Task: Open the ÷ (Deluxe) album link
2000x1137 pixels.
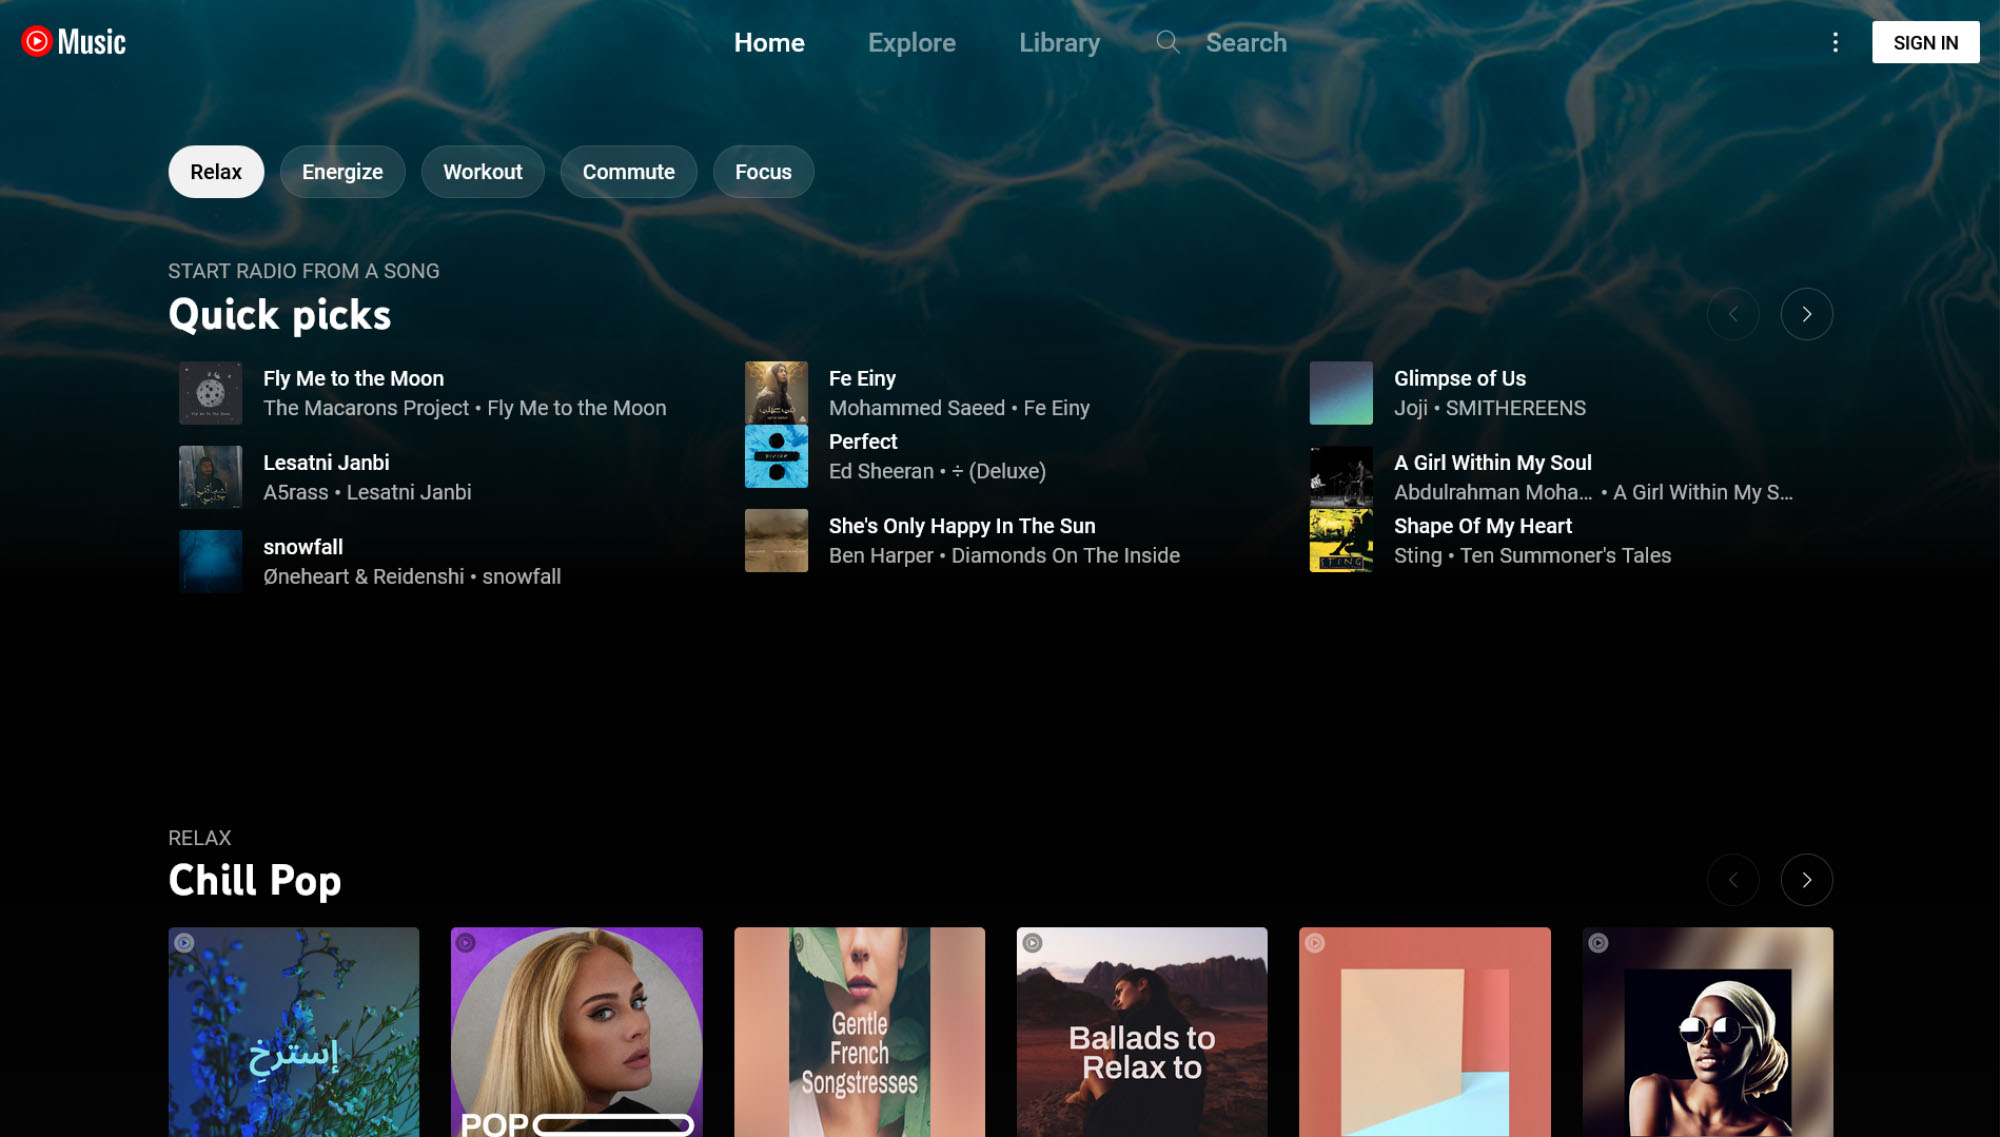Action: (999, 471)
